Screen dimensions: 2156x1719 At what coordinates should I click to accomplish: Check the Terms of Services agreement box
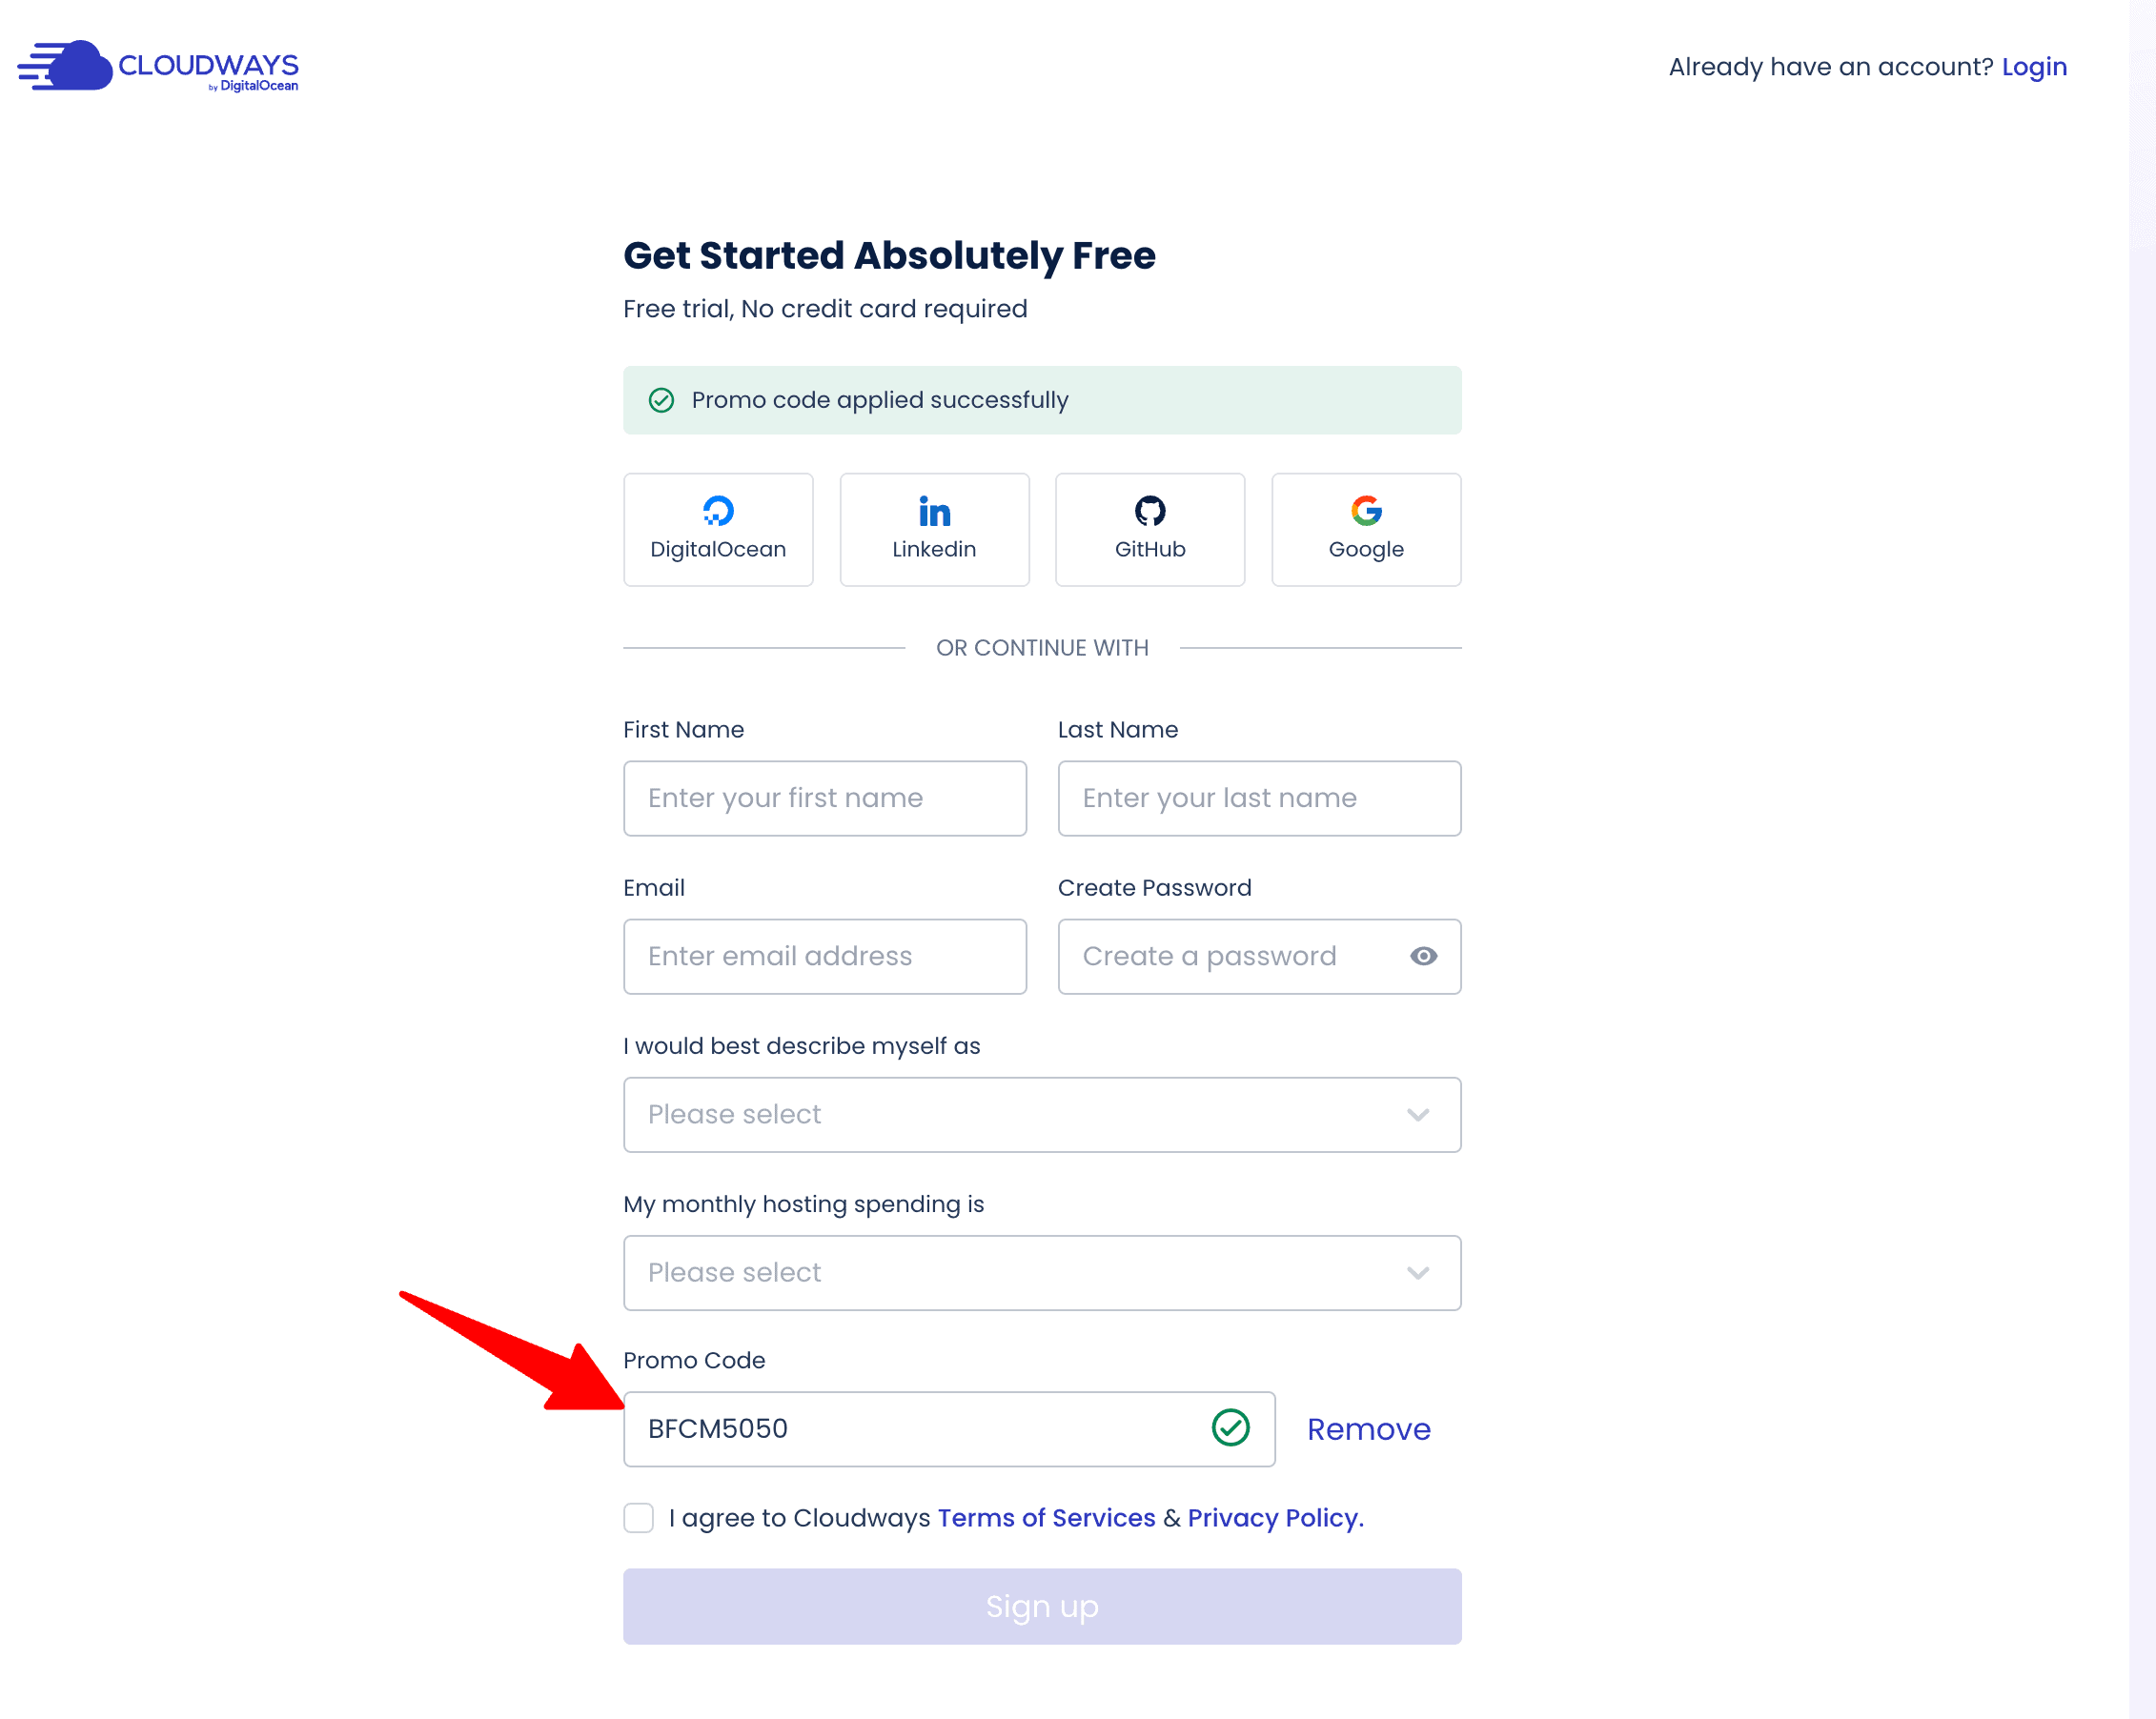(x=637, y=1517)
